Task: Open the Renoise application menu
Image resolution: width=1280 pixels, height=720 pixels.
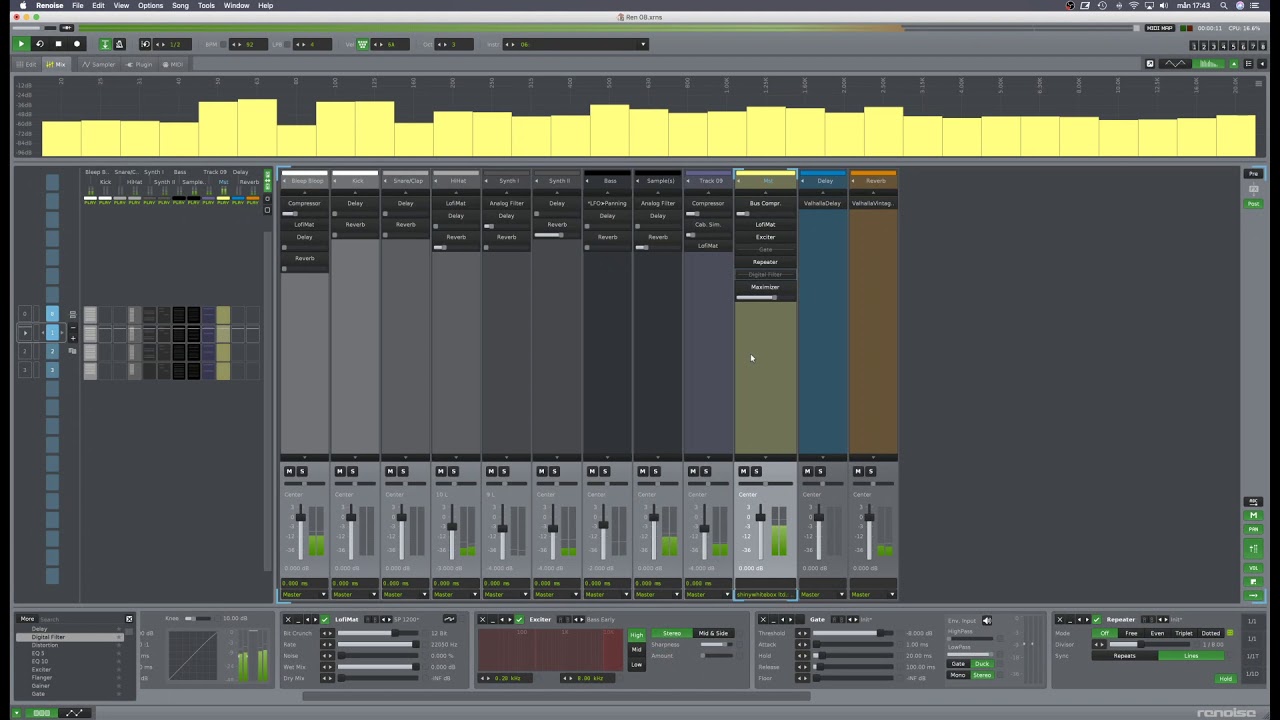Action: (49, 5)
